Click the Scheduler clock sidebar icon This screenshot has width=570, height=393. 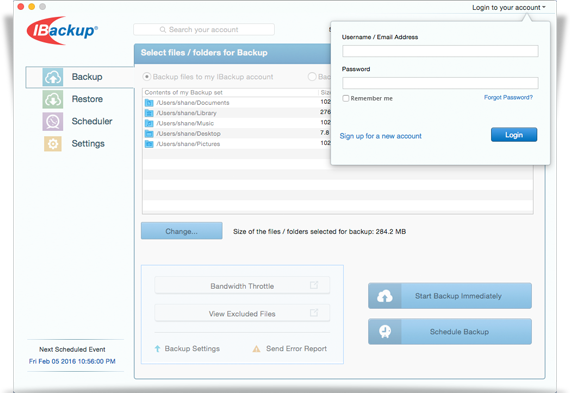53,121
